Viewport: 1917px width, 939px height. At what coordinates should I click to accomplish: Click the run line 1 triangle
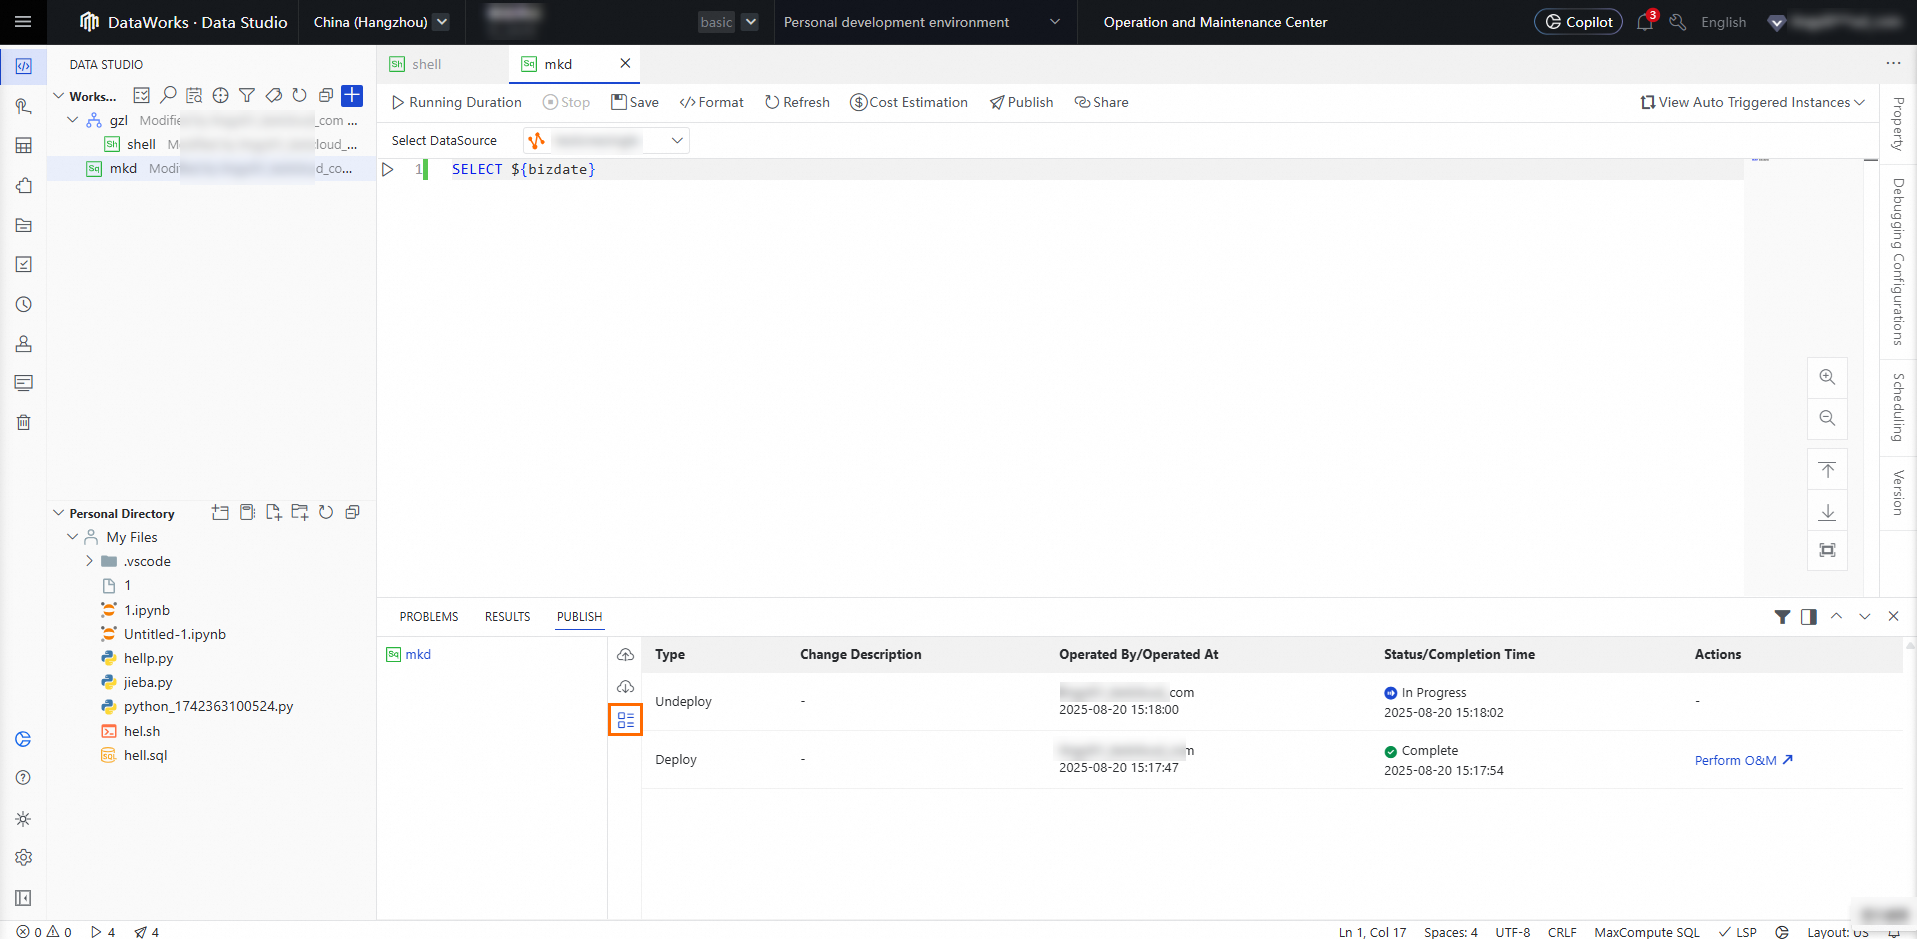point(388,170)
